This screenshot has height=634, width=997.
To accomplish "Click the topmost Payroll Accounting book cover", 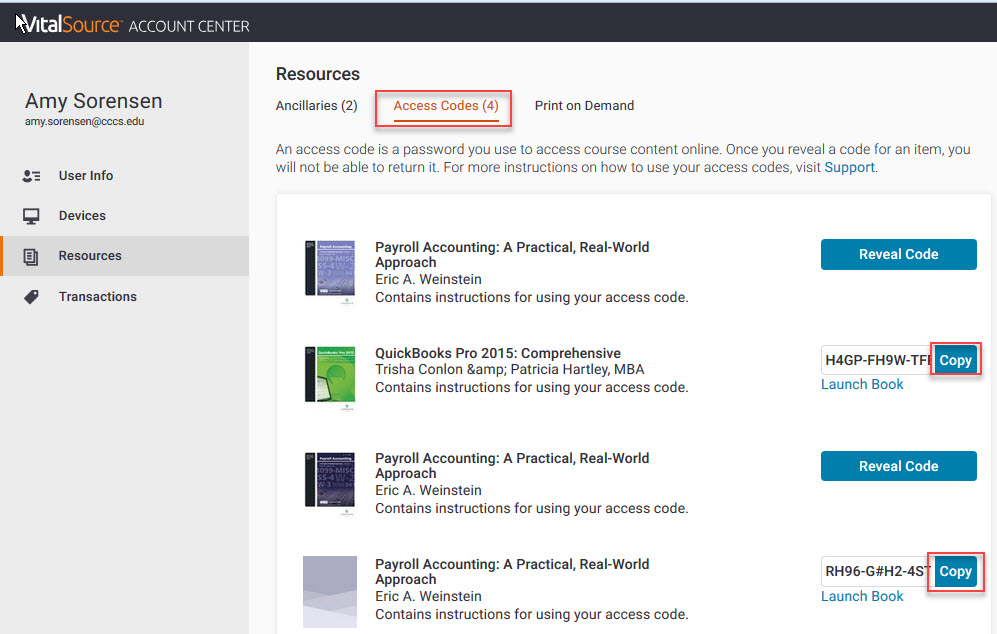I will [330, 269].
